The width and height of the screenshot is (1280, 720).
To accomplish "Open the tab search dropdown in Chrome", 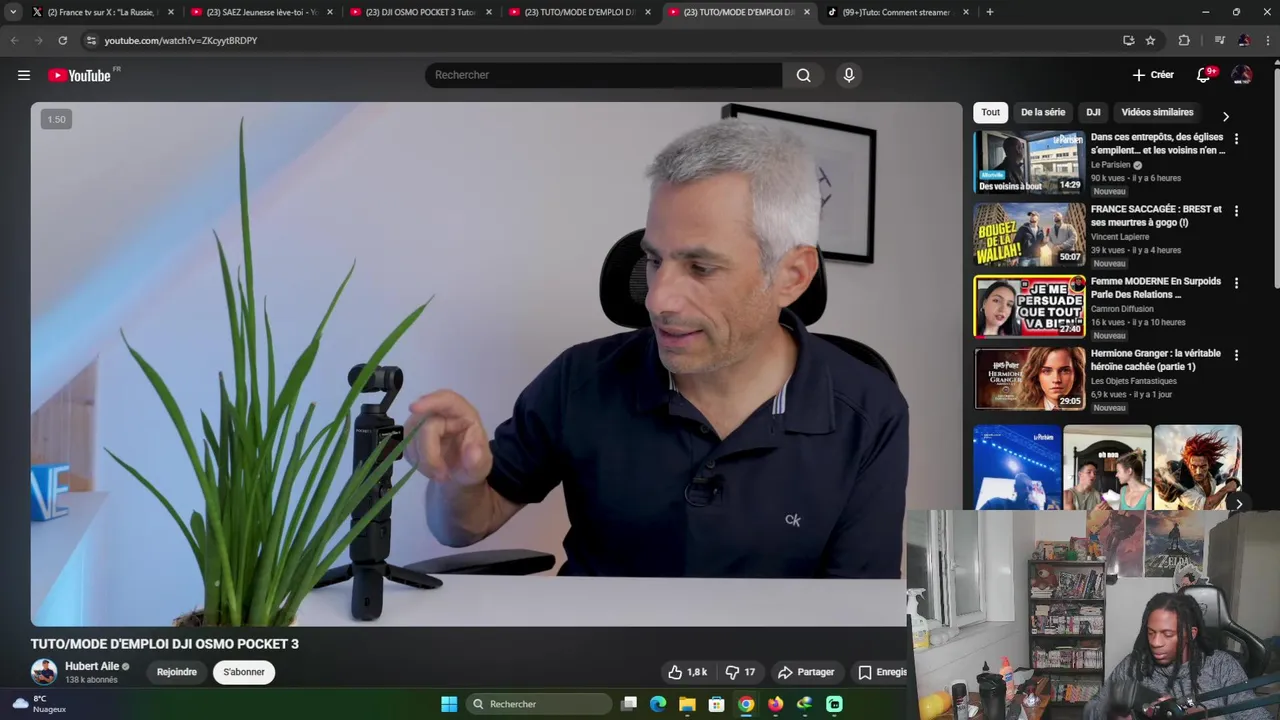I will tap(13, 12).
